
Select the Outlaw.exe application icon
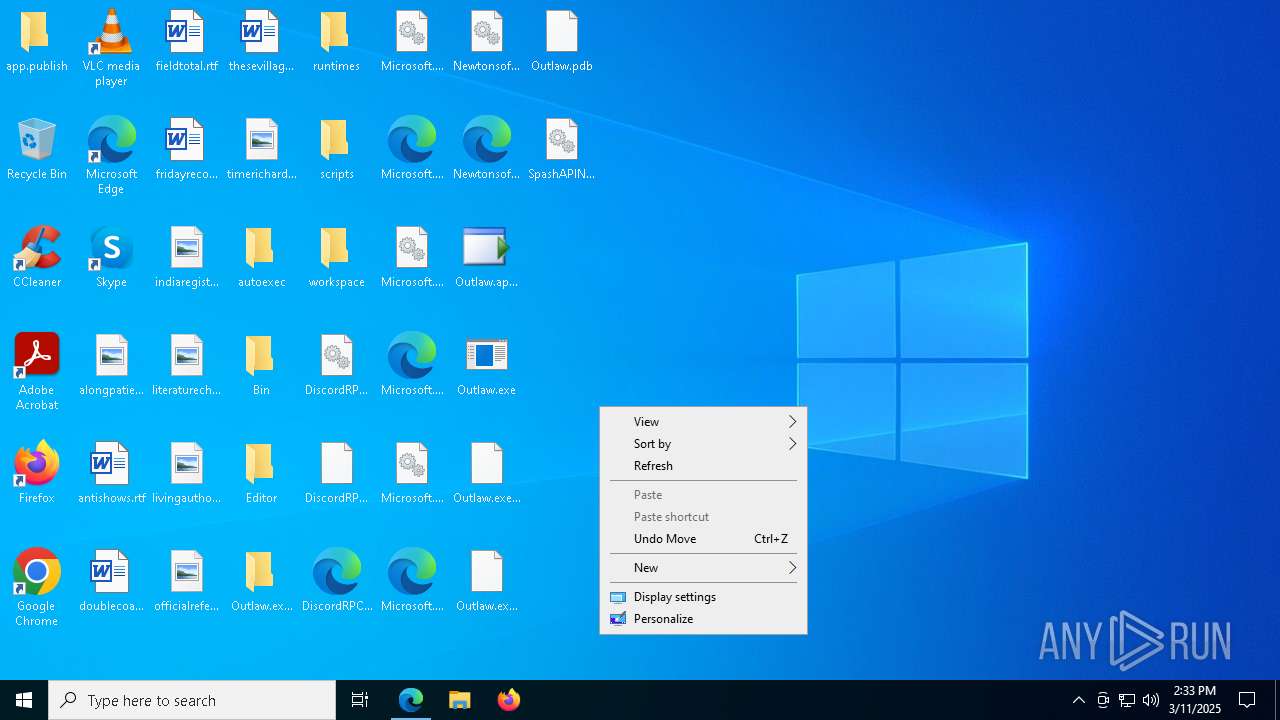(x=487, y=365)
